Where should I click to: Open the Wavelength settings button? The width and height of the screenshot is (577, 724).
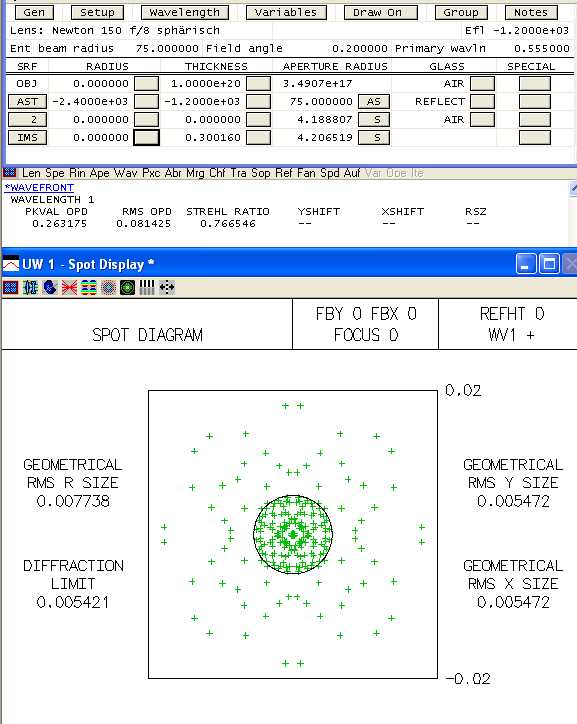[x=185, y=12]
